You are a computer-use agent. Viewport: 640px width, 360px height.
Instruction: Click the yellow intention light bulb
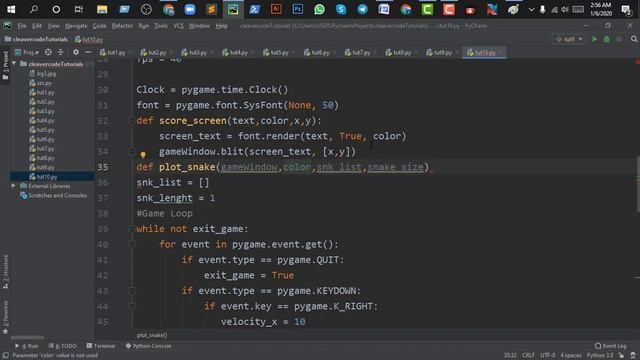pyautogui.click(x=143, y=155)
